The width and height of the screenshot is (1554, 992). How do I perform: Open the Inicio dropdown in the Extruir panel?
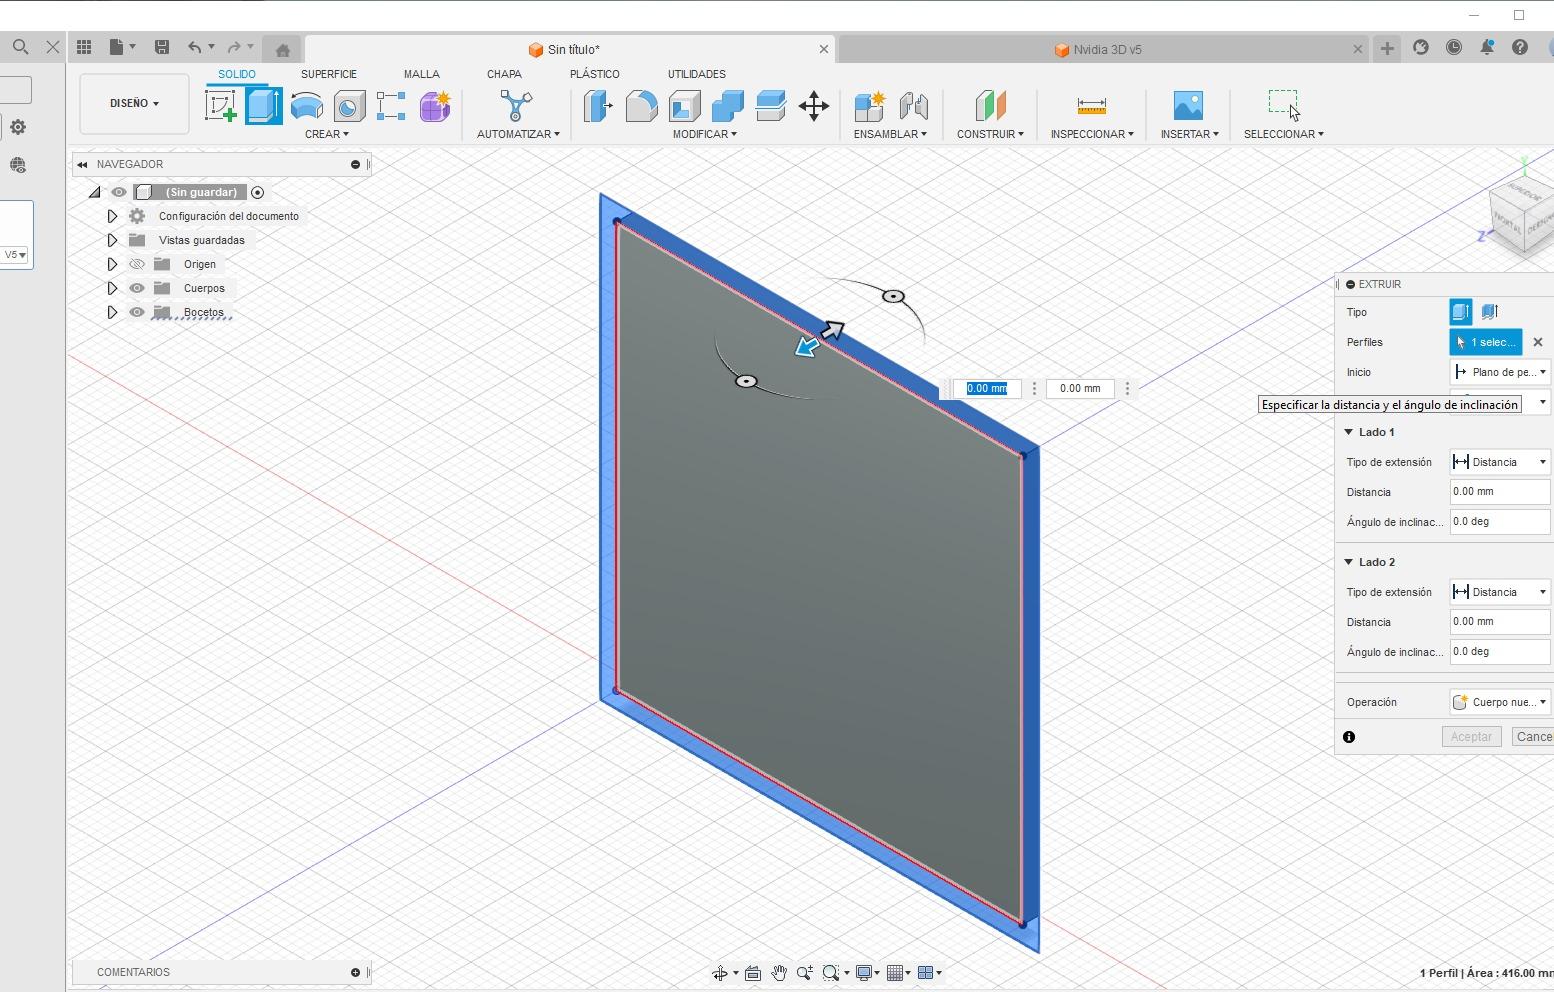tap(1500, 372)
